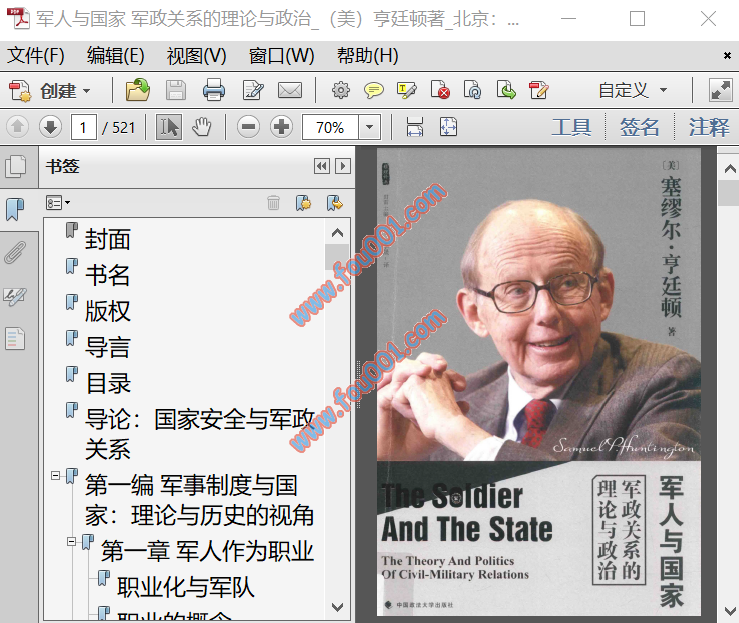Collapse the 第一编 bookmark node

[56, 475]
